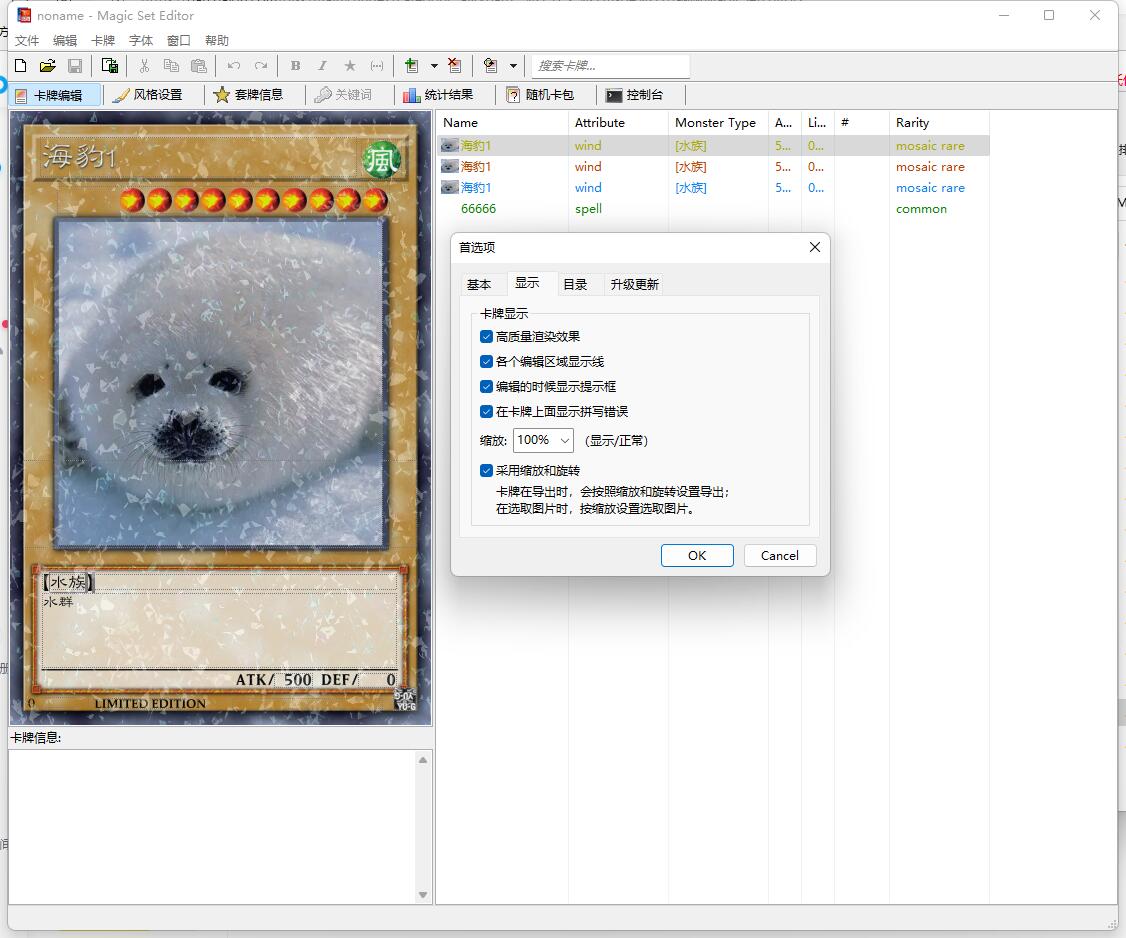Toggle Italic text formatting

point(322,66)
